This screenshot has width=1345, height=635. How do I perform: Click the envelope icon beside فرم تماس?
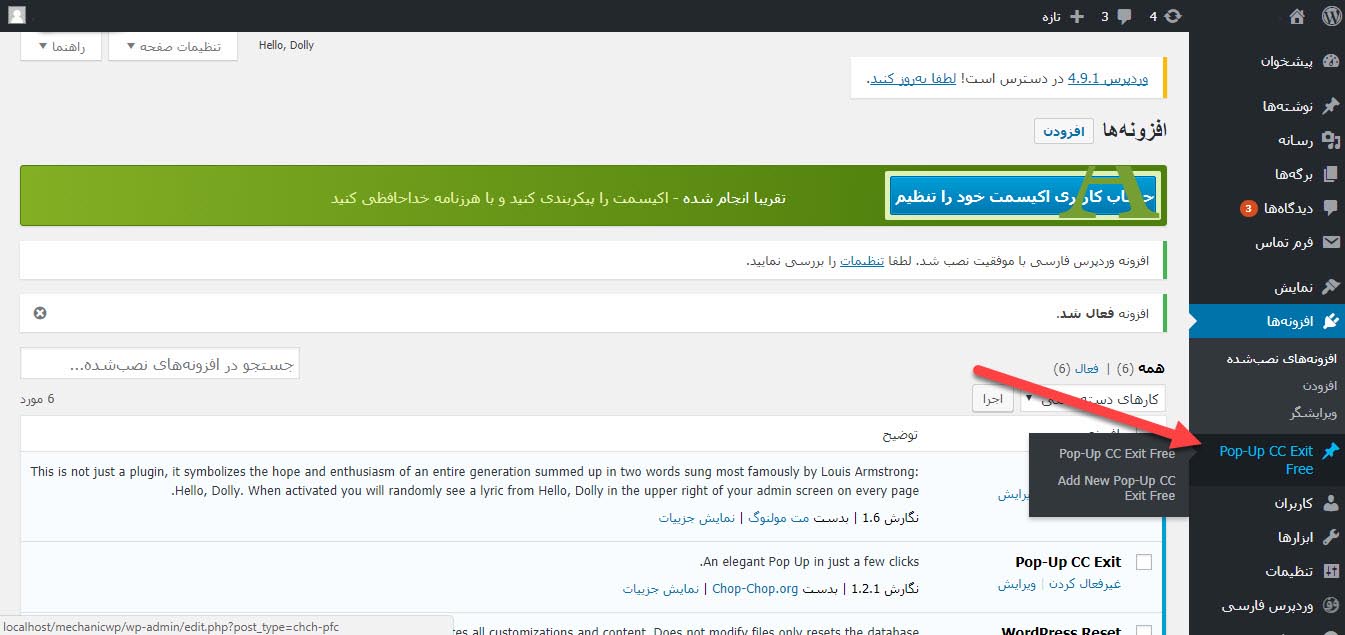coord(1330,242)
